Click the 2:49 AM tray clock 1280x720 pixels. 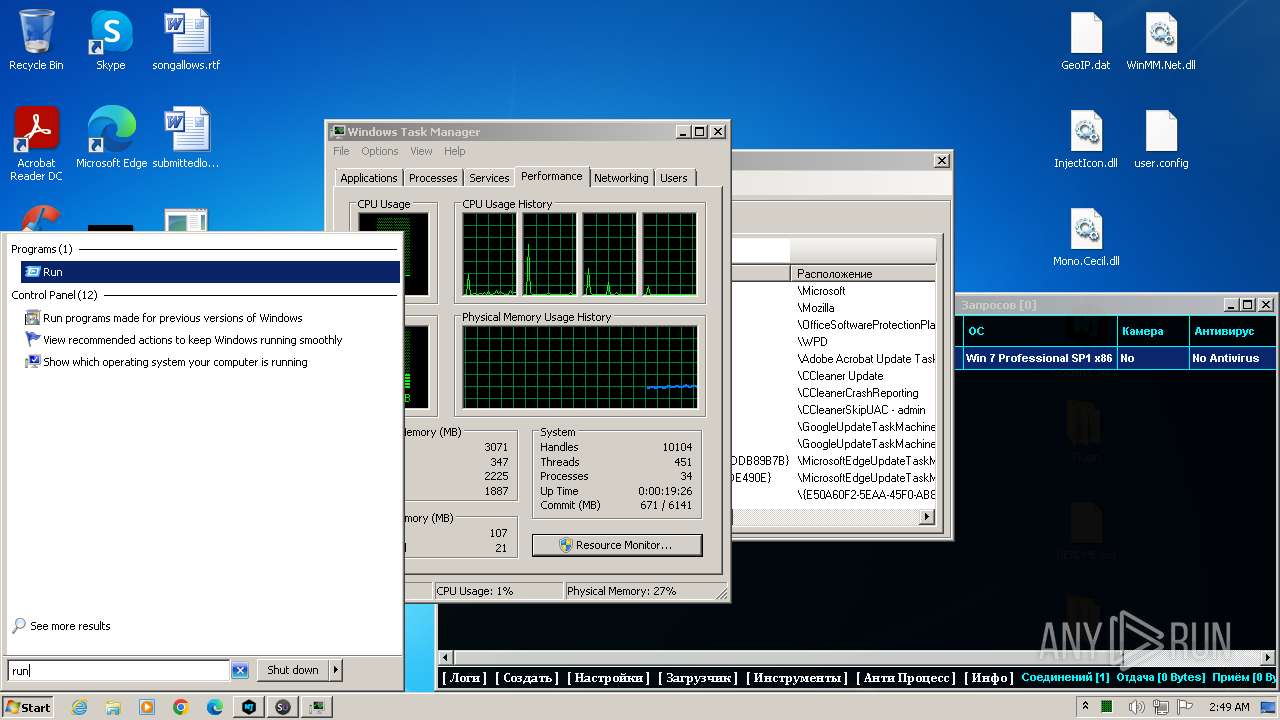(x=1228, y=707)
